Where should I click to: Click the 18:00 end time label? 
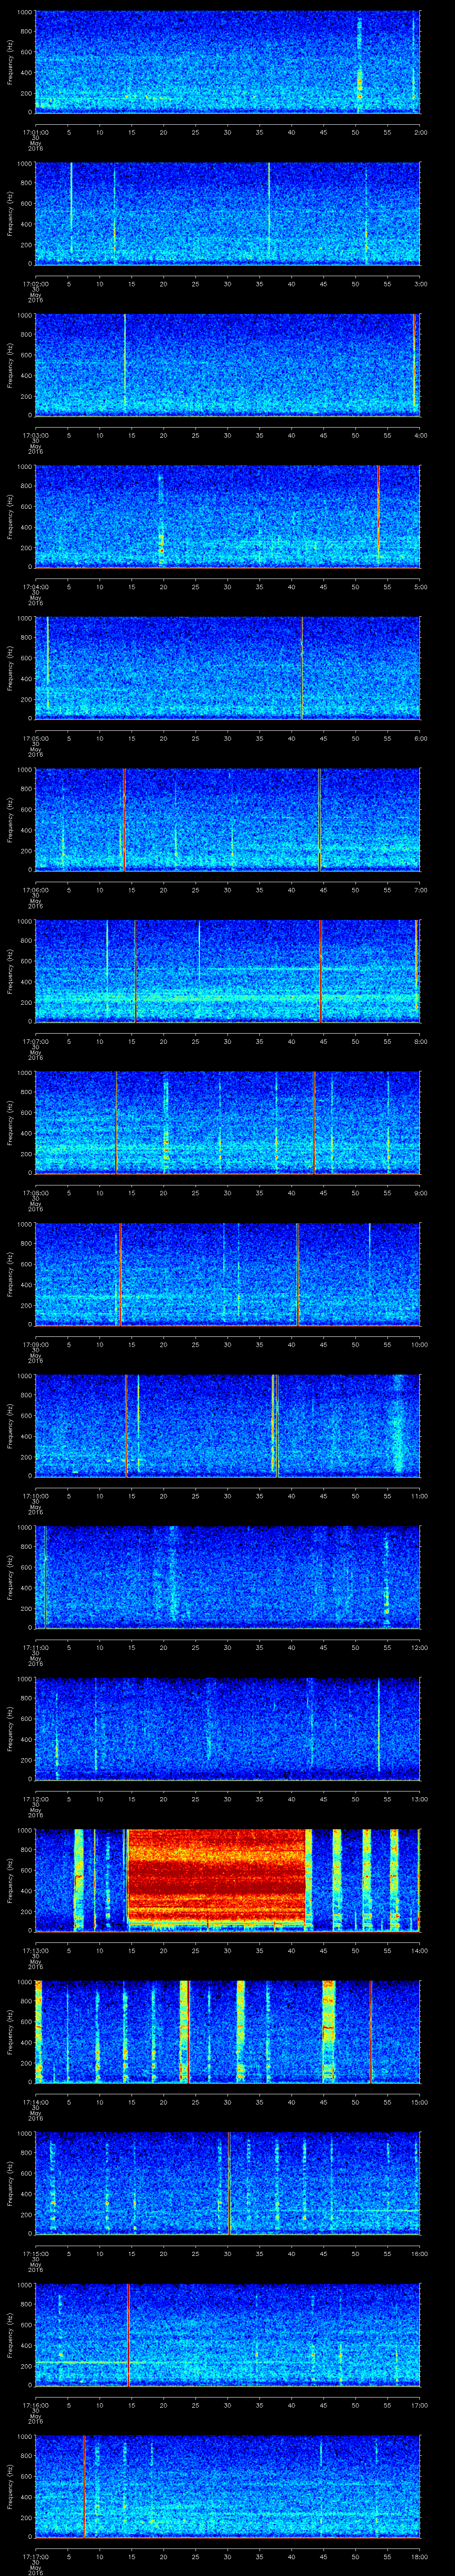420,2558
